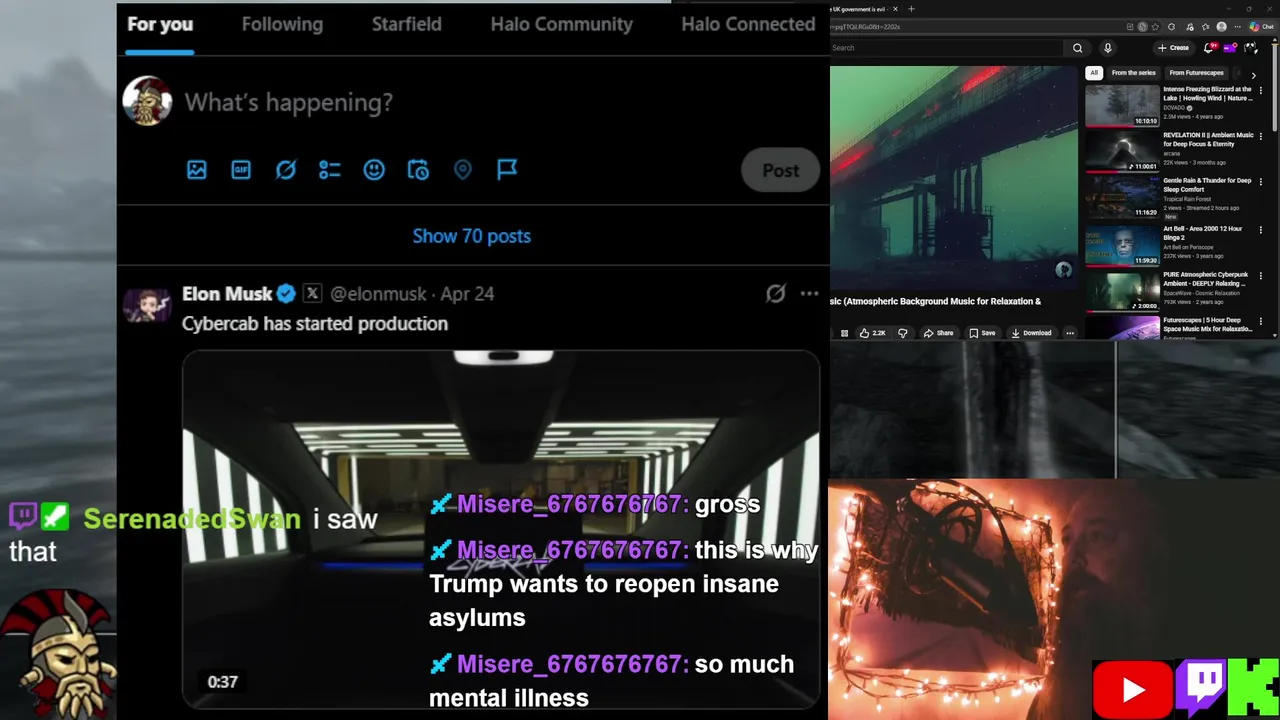Add an image to the X post

pyautogui.click(x=197, y=170)
